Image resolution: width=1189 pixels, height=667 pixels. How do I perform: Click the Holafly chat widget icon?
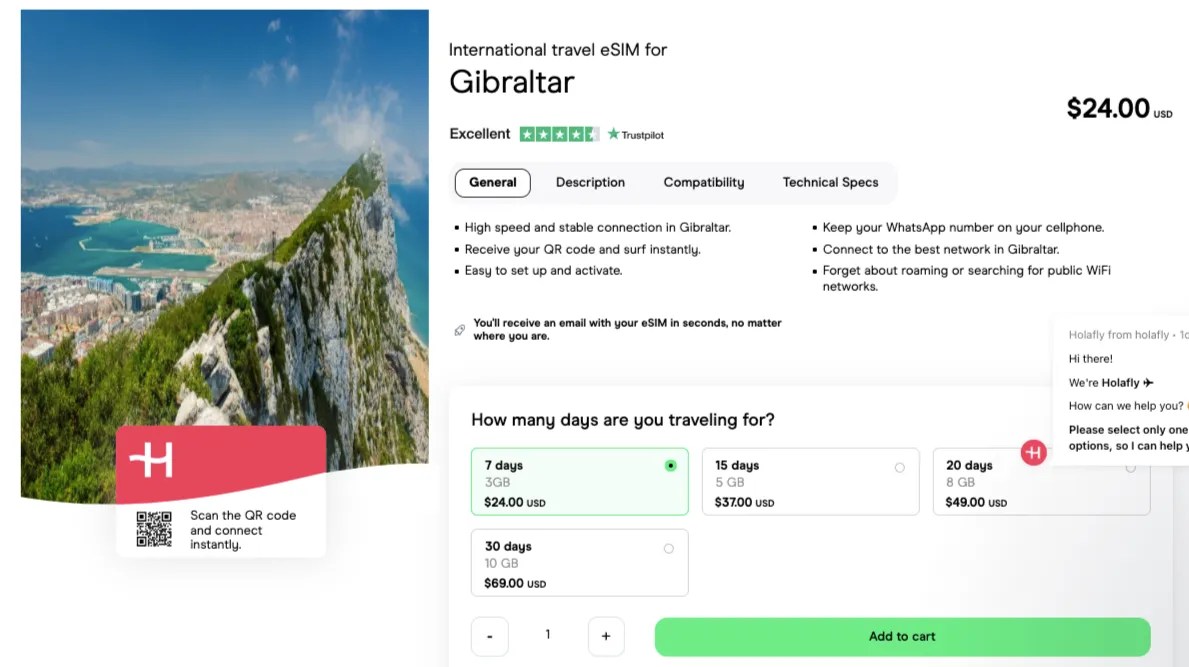tap(1033, 453)
